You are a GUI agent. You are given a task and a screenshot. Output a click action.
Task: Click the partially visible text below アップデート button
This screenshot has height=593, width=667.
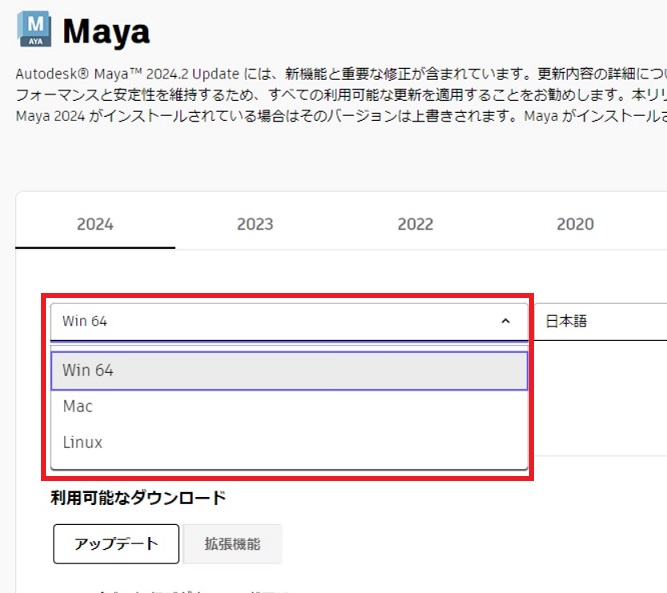click(200, 588)
